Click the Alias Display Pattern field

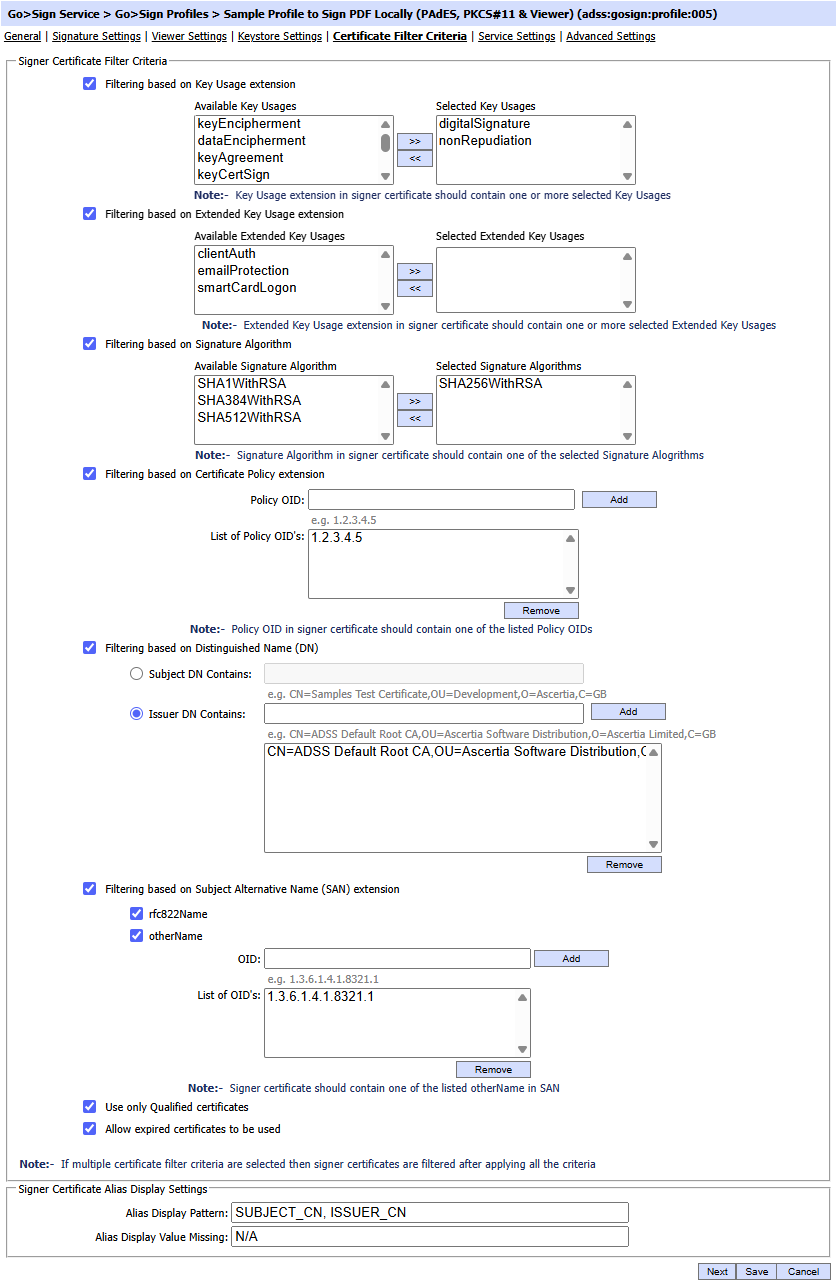pyautogui.click(x=429, y=1213)
